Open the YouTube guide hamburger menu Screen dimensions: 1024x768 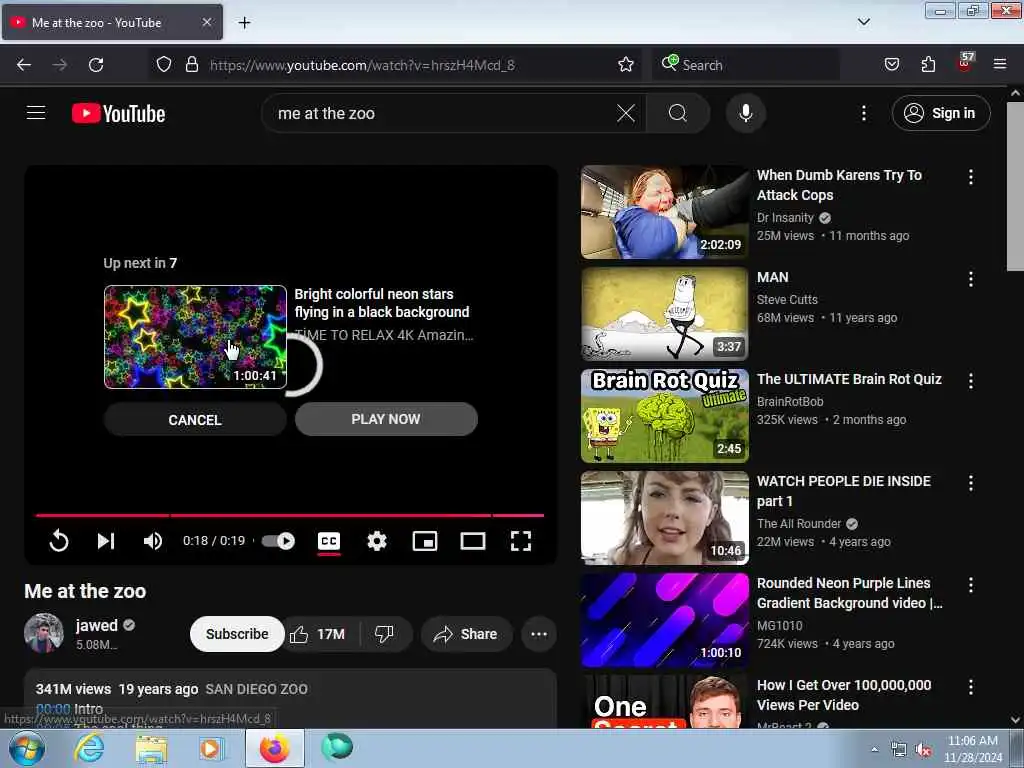pos(36,113)
